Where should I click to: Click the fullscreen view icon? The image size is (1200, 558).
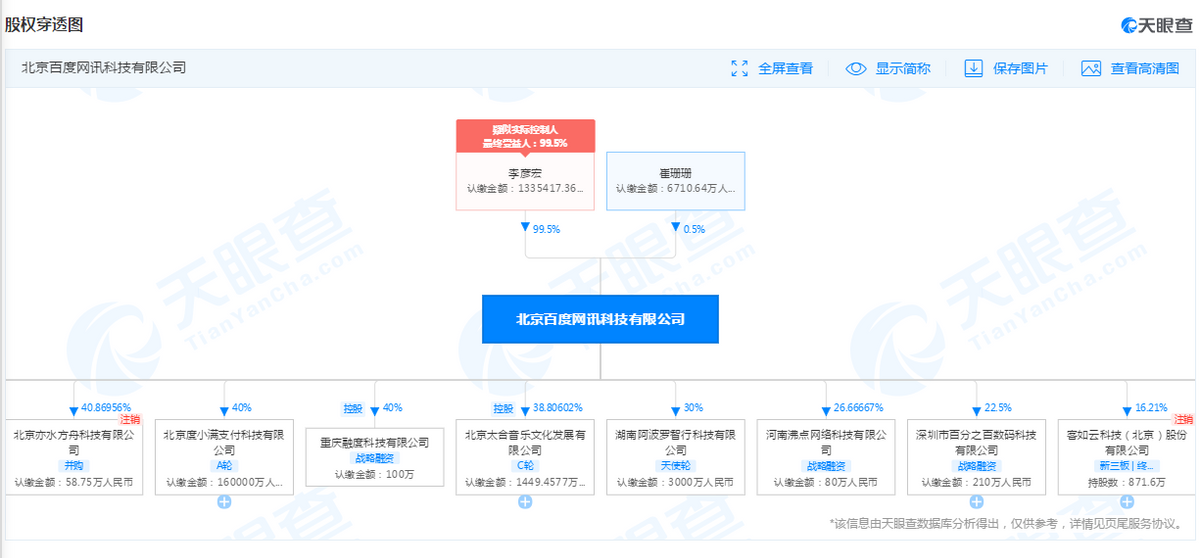tap(740, 68)
